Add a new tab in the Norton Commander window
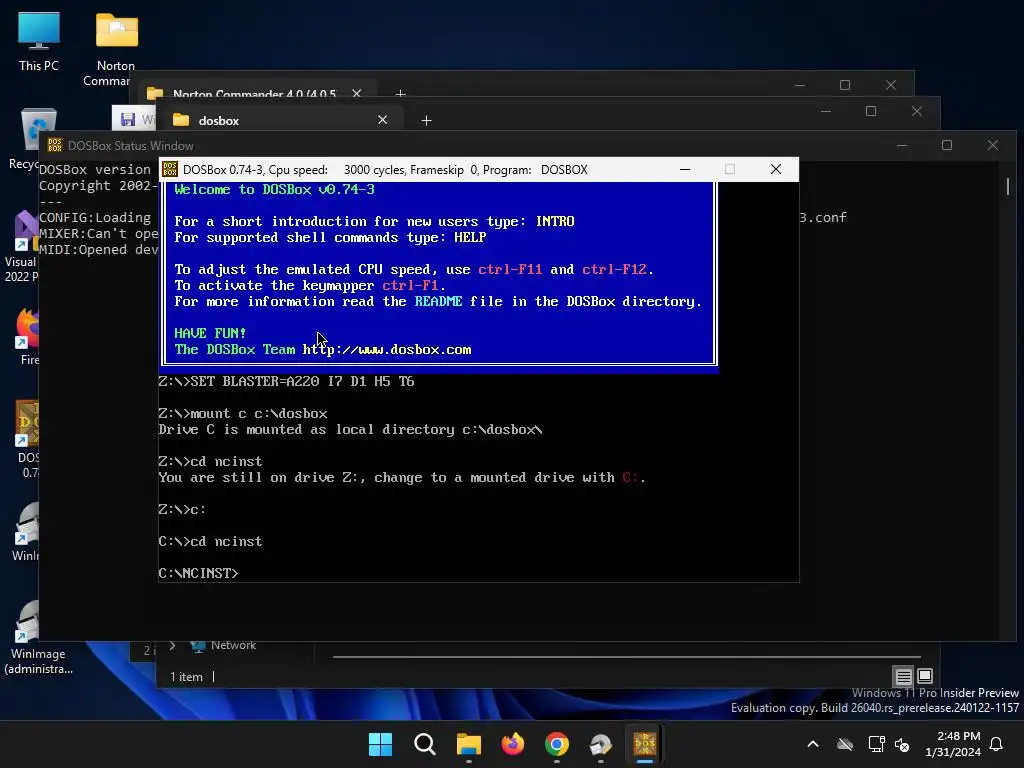The image size is (1024, 768). tap(400, 94)
